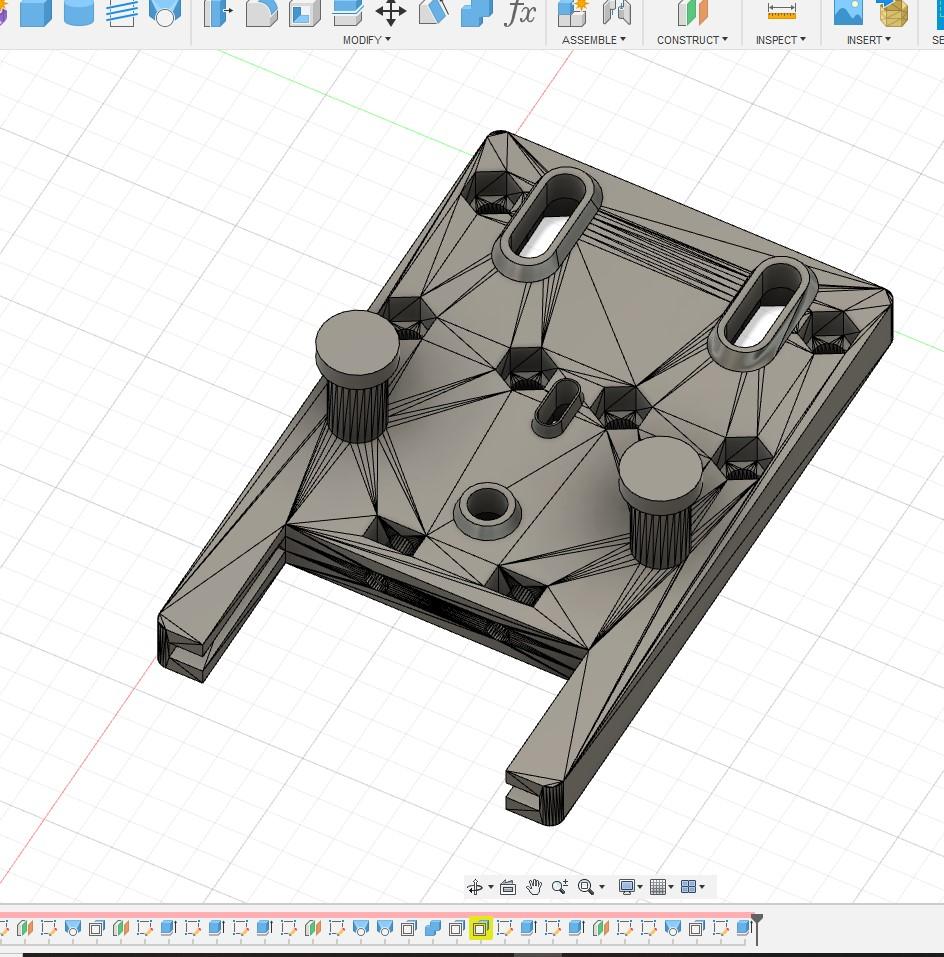Create a New Component icon

573,12
